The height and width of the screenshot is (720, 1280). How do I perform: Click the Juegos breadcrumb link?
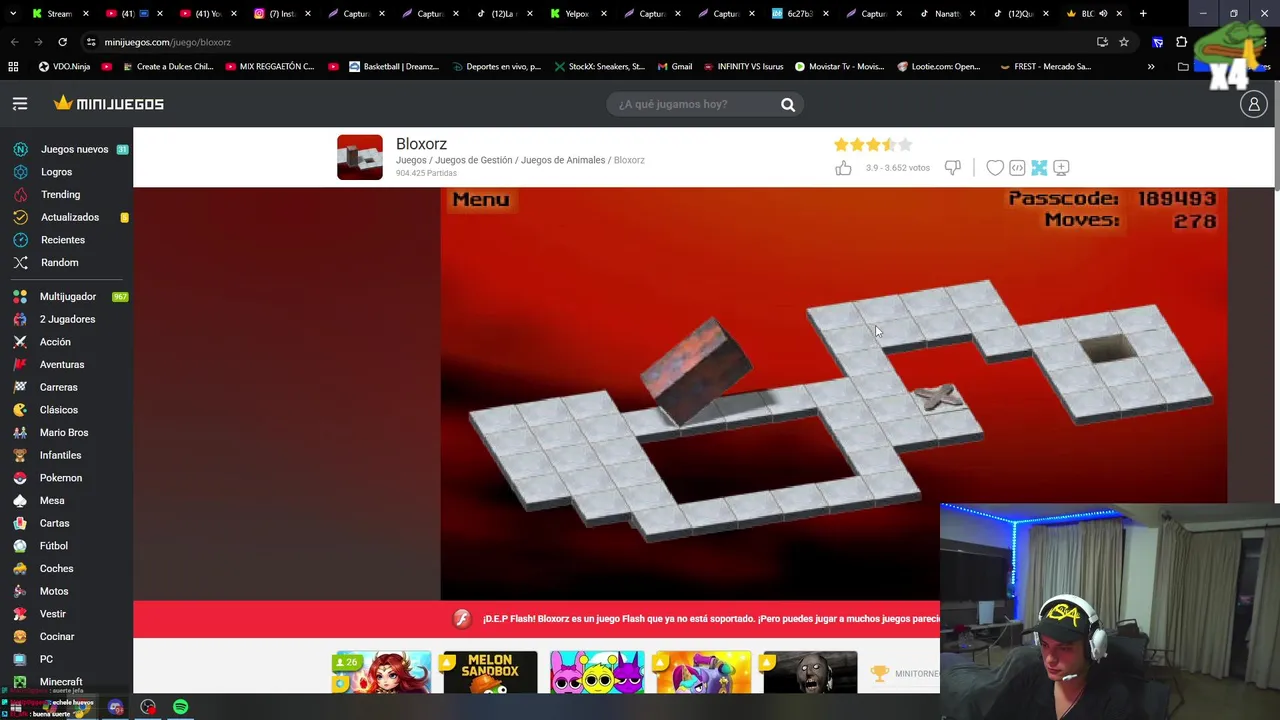[x=411, y=160]
